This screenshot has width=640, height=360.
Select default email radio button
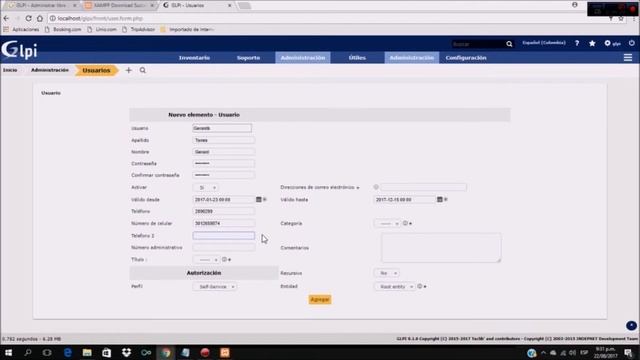pyautogui.click(x=376, y=187)
